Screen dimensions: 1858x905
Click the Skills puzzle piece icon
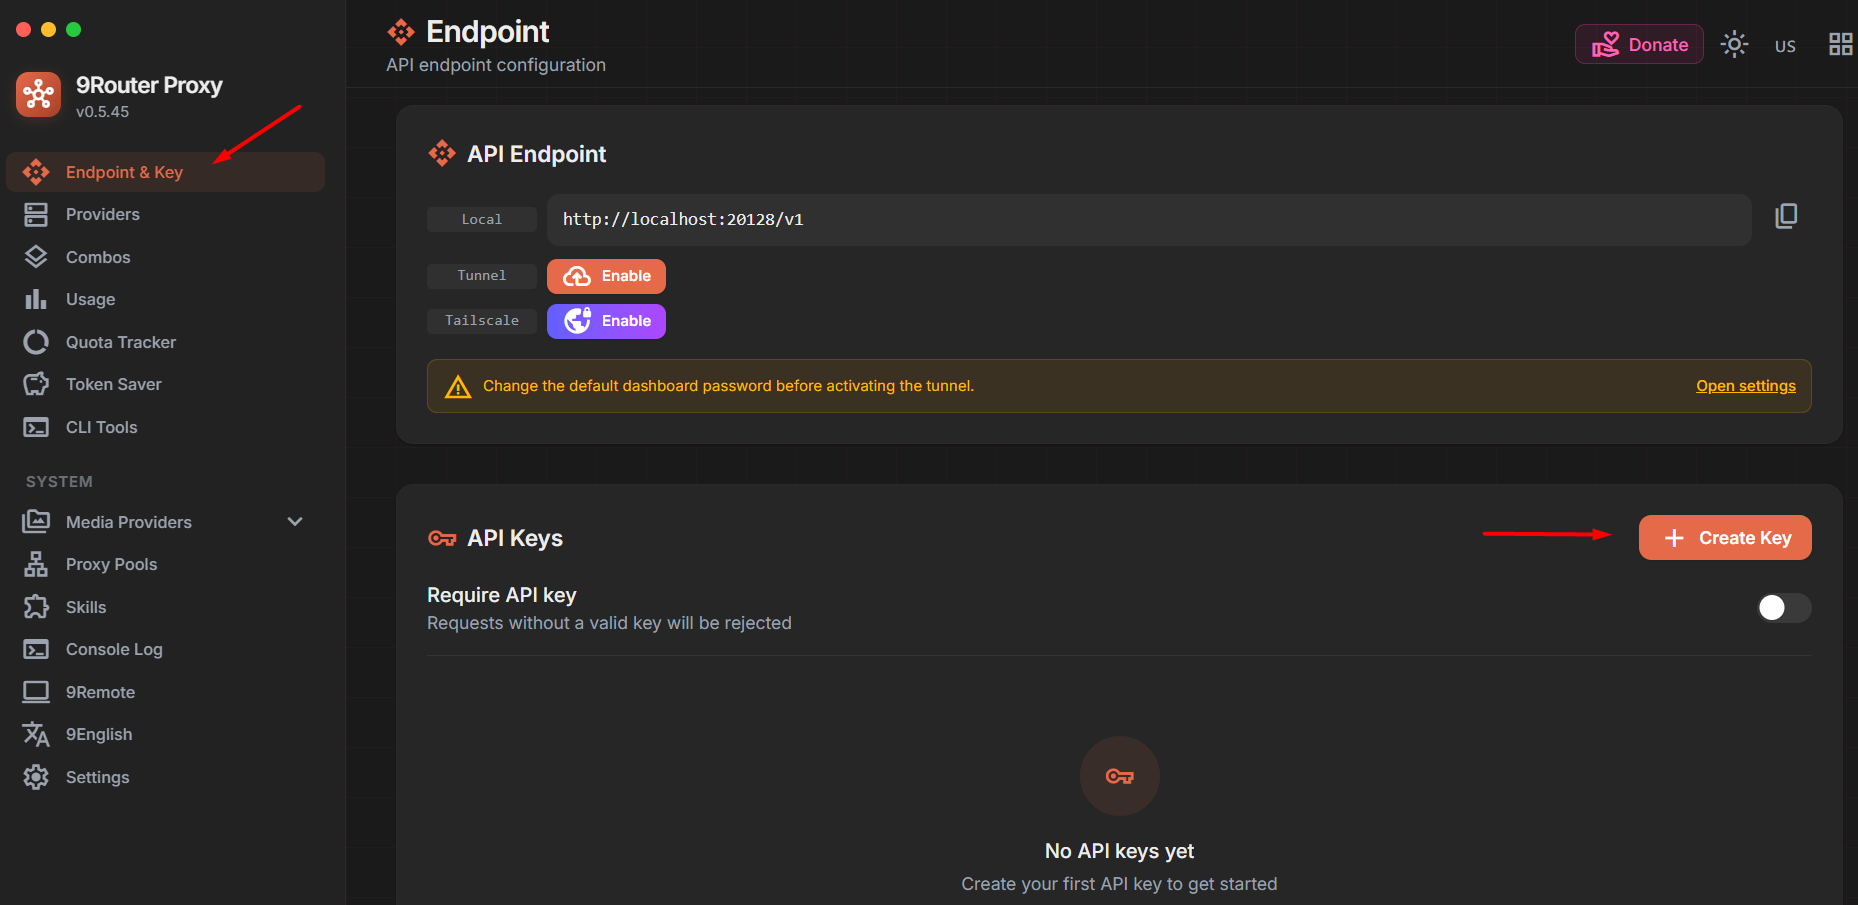point(36,607)
